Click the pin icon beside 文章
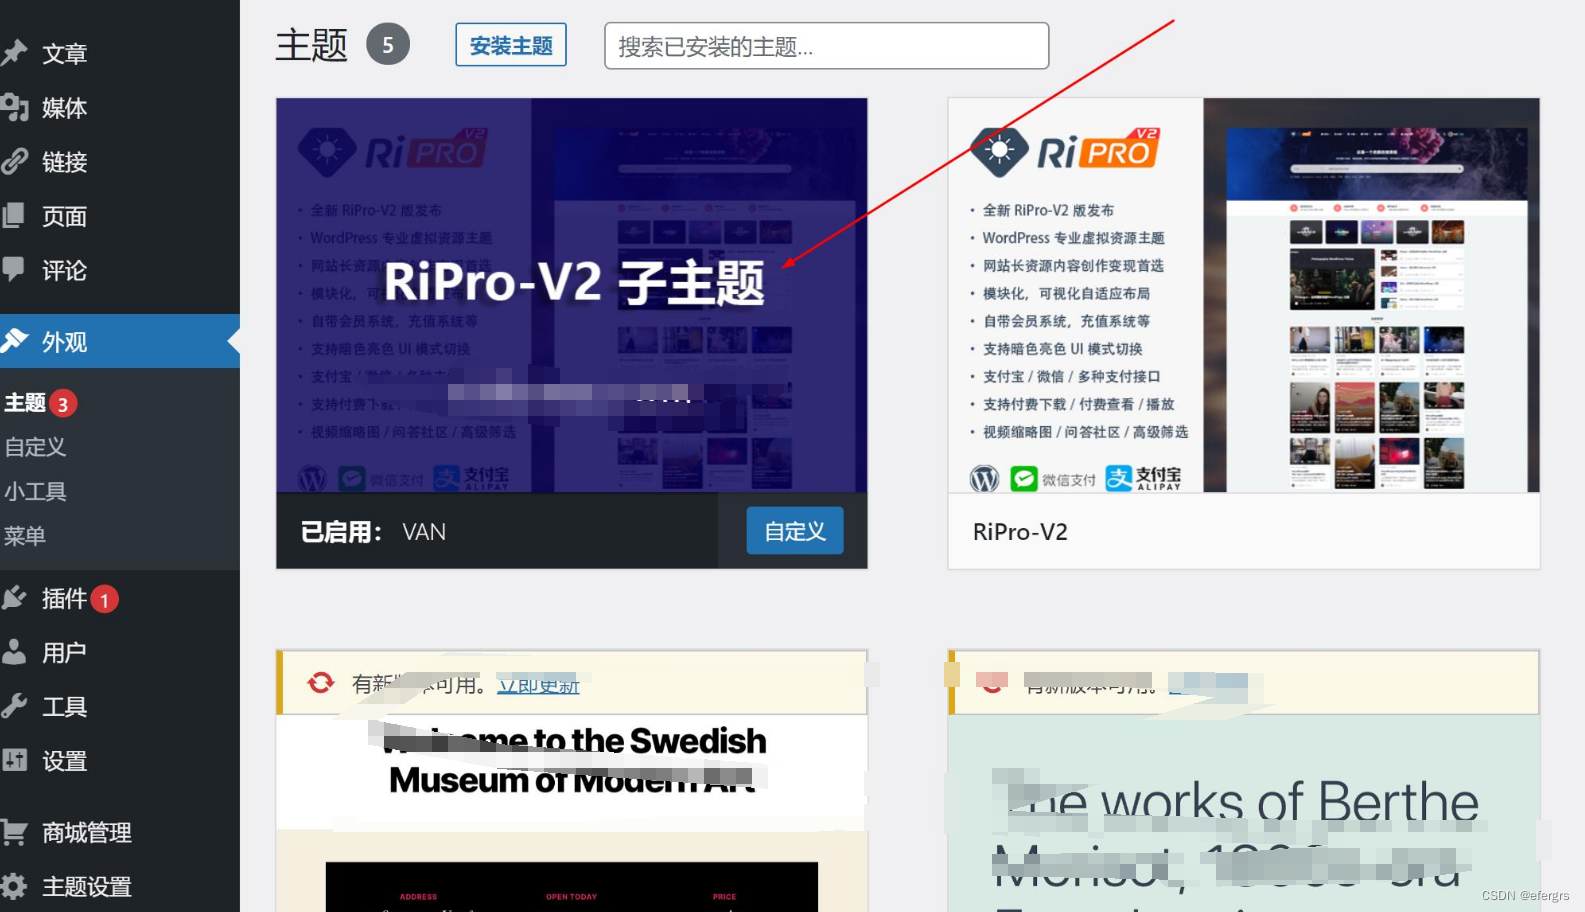This screenshot has height=912, width=1585. (13, 53)
